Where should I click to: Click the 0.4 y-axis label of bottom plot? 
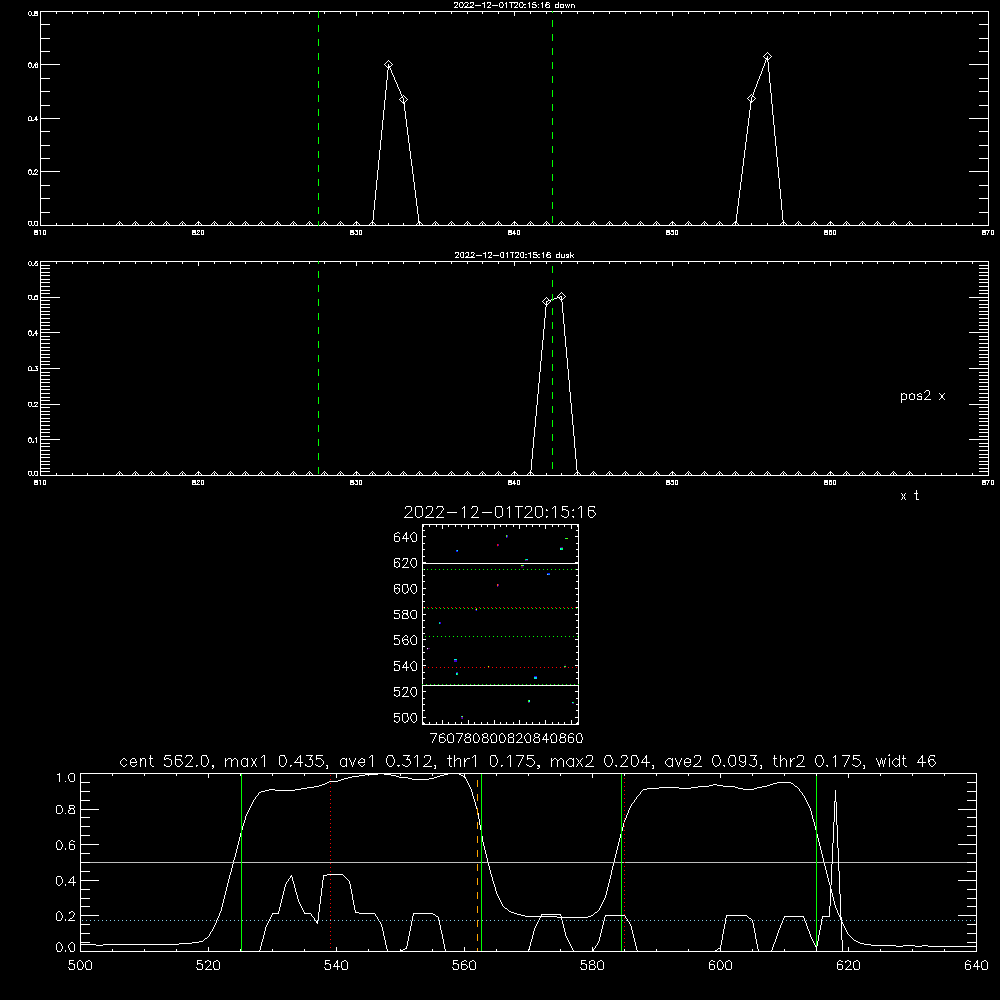[x=66, y=881]
